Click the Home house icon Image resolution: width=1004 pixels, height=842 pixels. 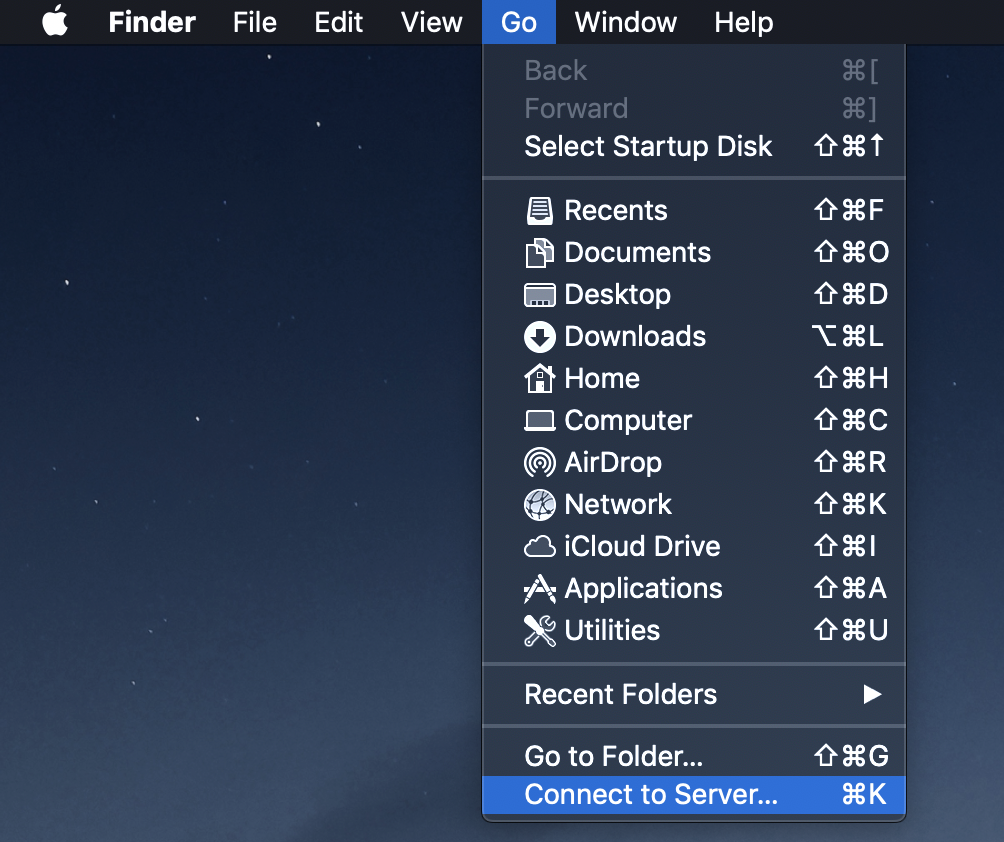(540, 378)
